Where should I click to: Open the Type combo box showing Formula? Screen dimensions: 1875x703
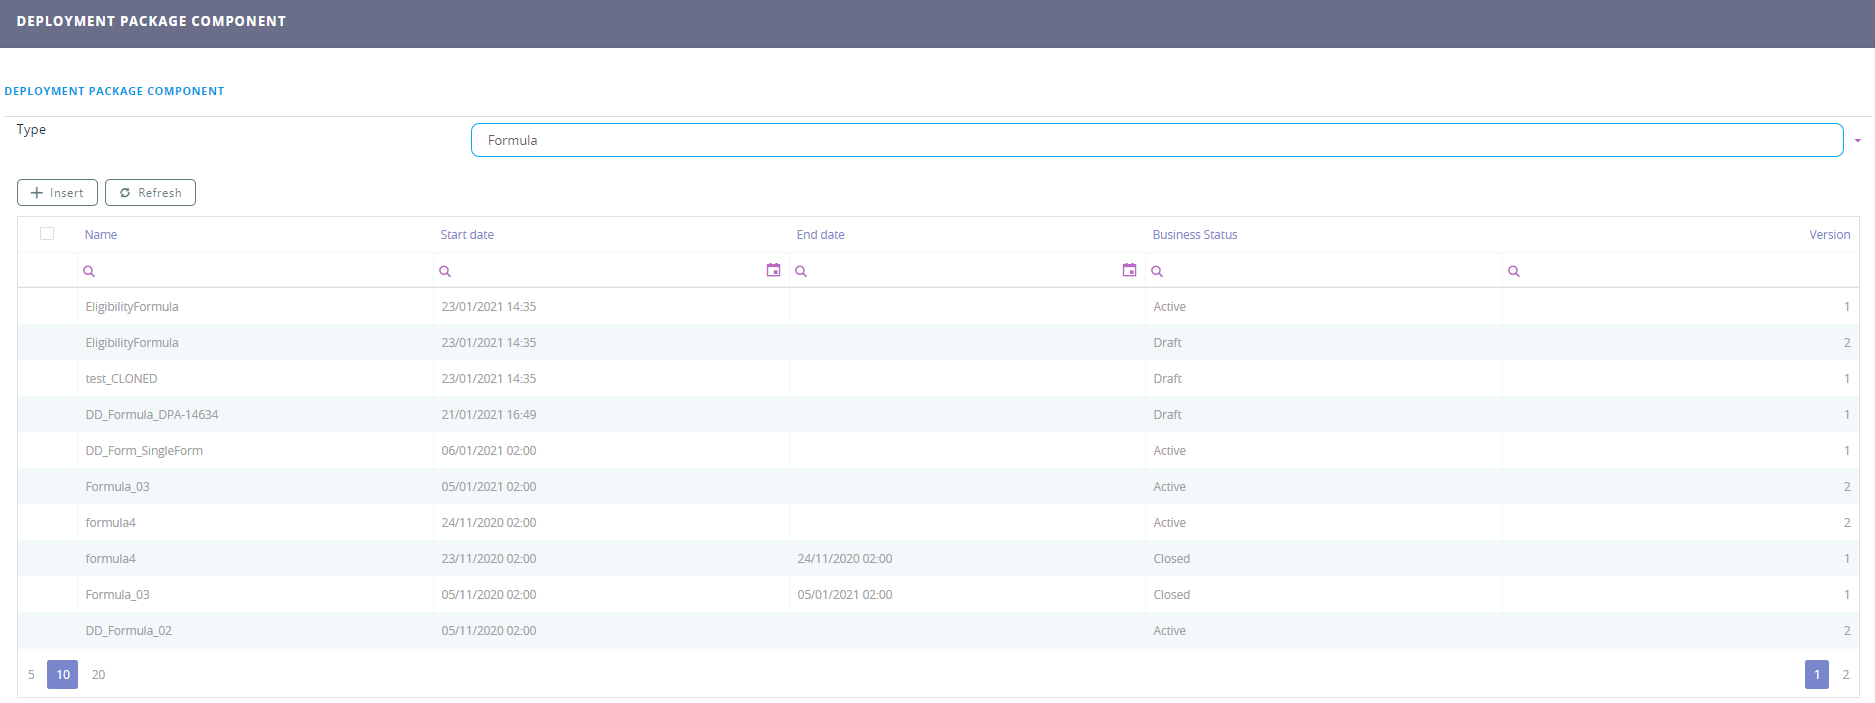tap(1156, 140)
